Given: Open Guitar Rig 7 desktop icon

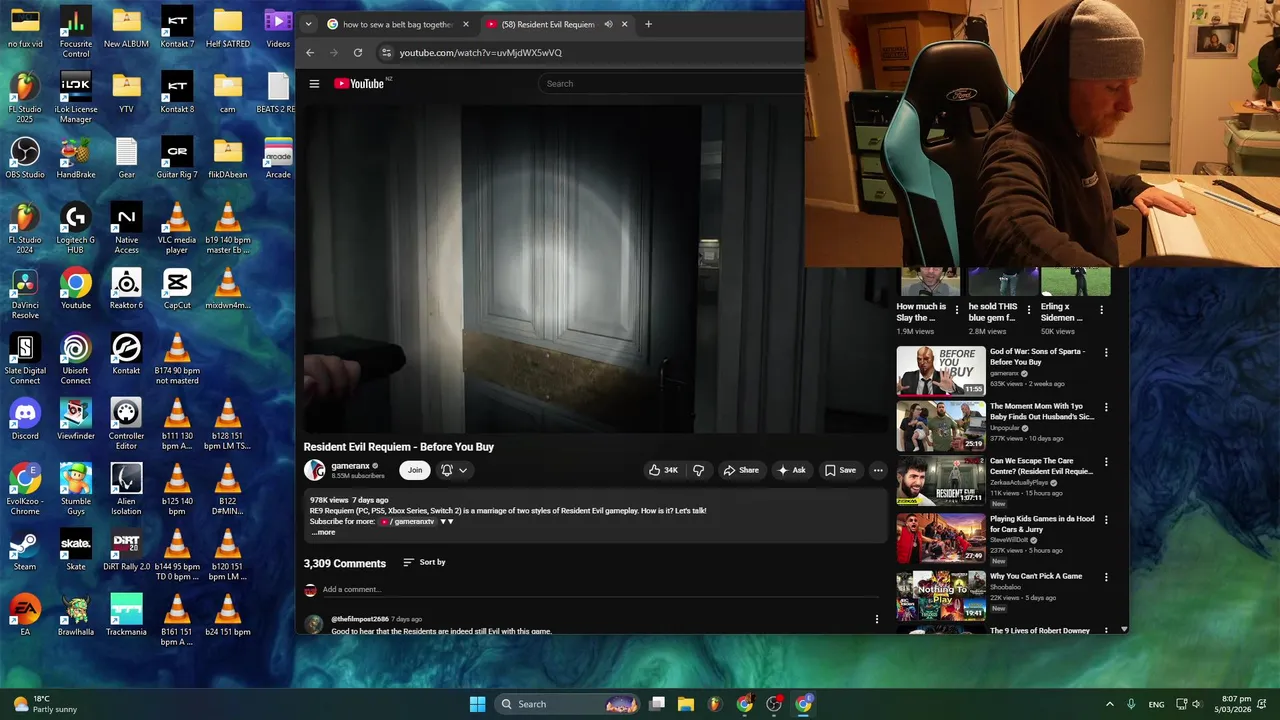Looking at the screenshot, I should [x=177, y=159].
